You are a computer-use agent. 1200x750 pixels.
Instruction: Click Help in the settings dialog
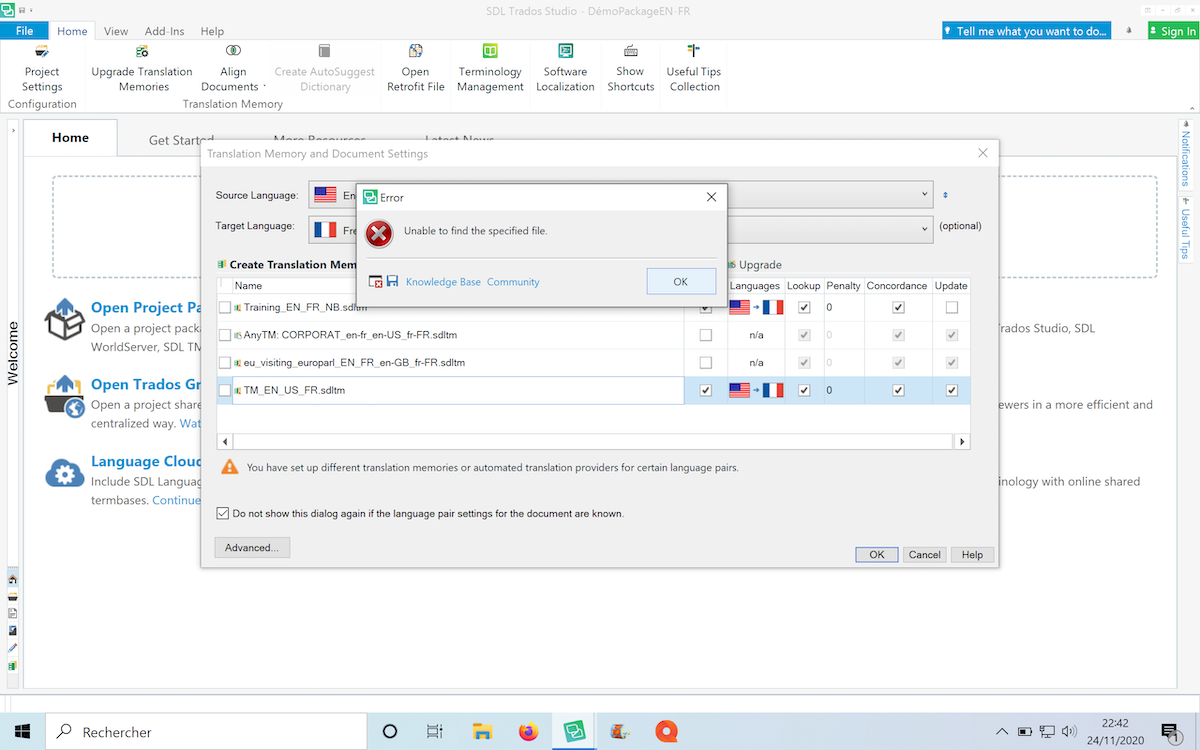(972, 555)
